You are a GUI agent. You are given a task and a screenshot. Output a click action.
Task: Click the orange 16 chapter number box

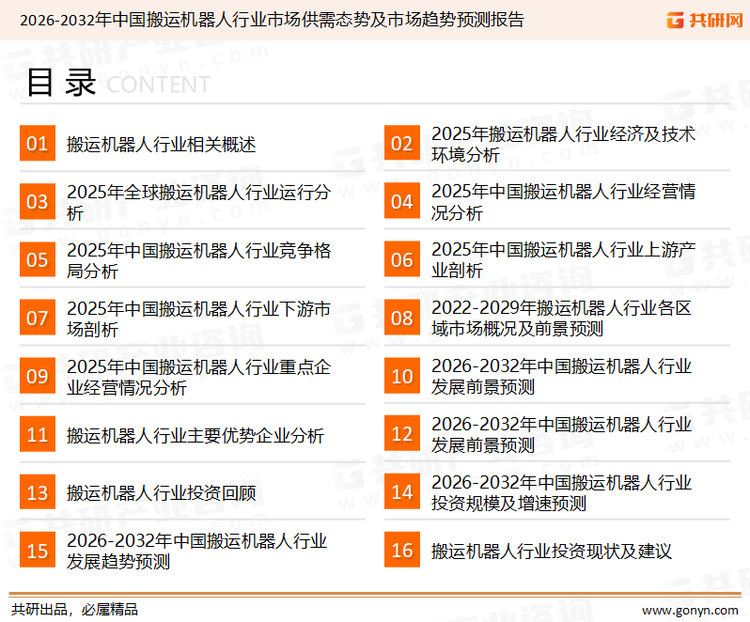click(402, 551)
